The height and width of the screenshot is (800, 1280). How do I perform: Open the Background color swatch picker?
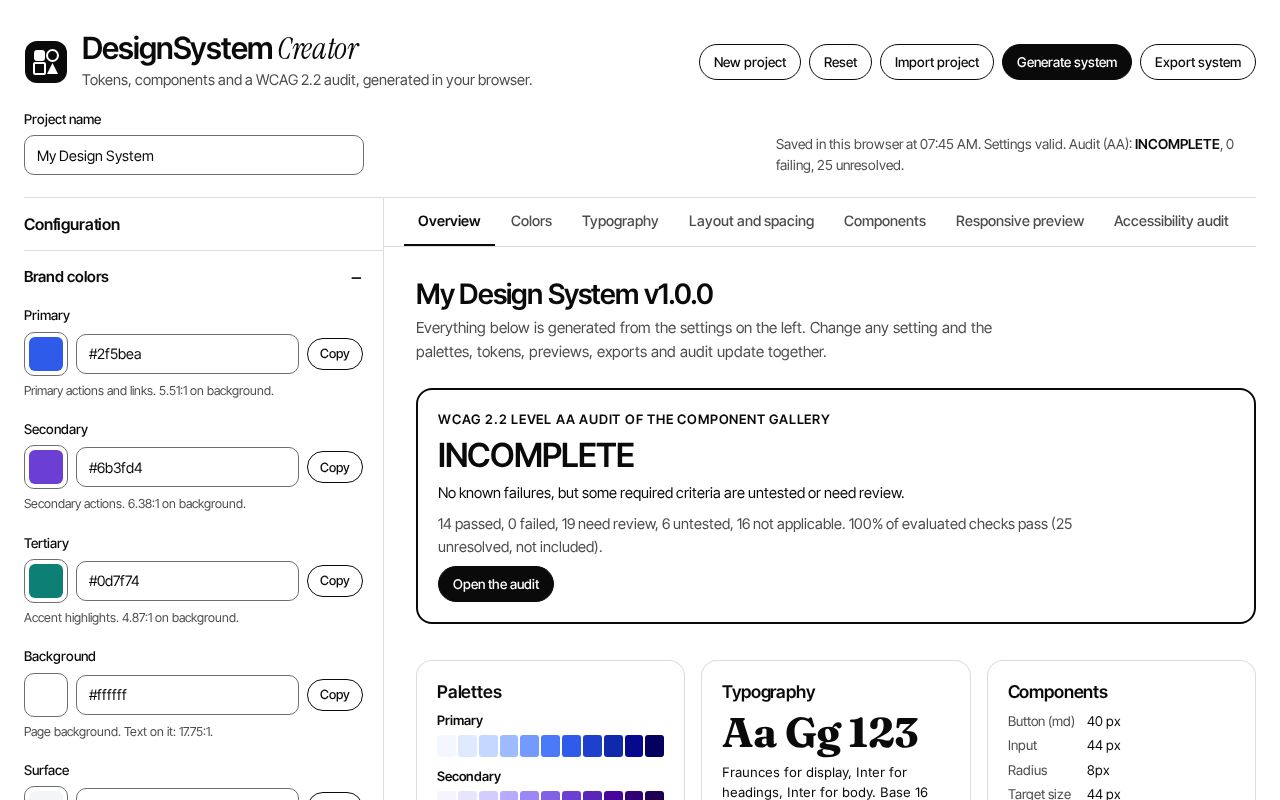[x=46, y=695]
